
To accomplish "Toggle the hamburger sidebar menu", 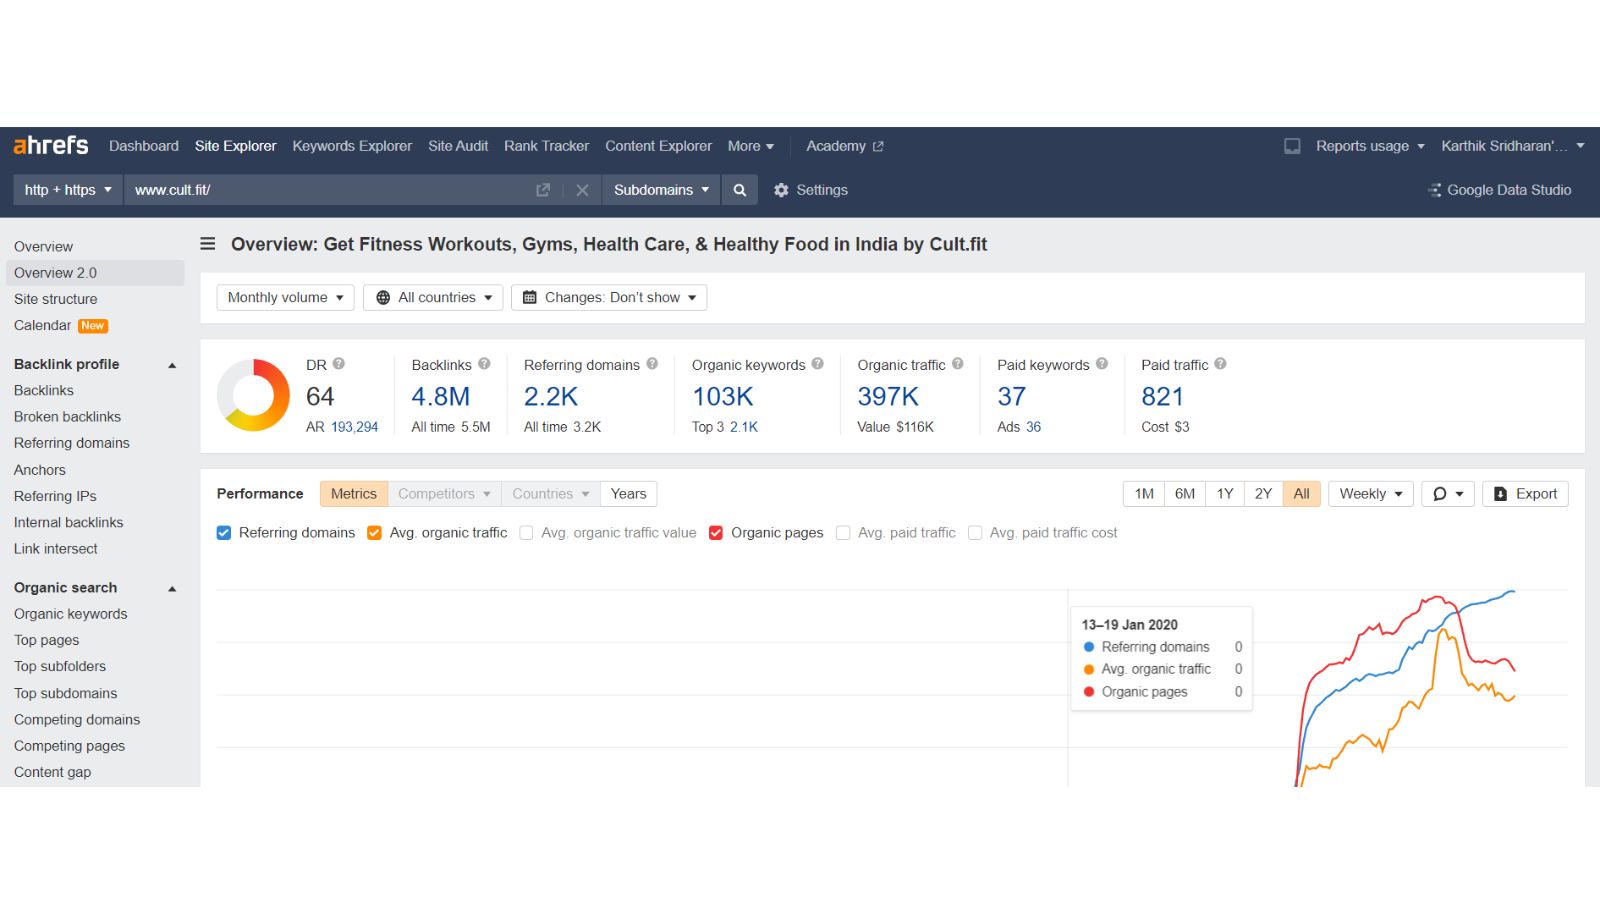I will click(208, 244).
